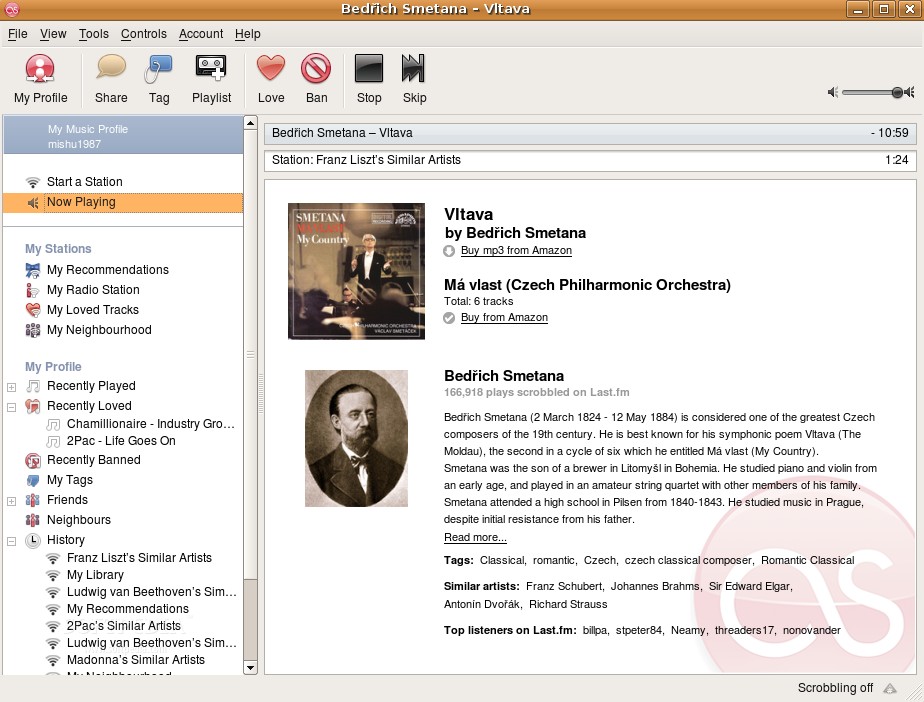Select Chamillionaire - Industry Groupie loved track

(150, 424)
